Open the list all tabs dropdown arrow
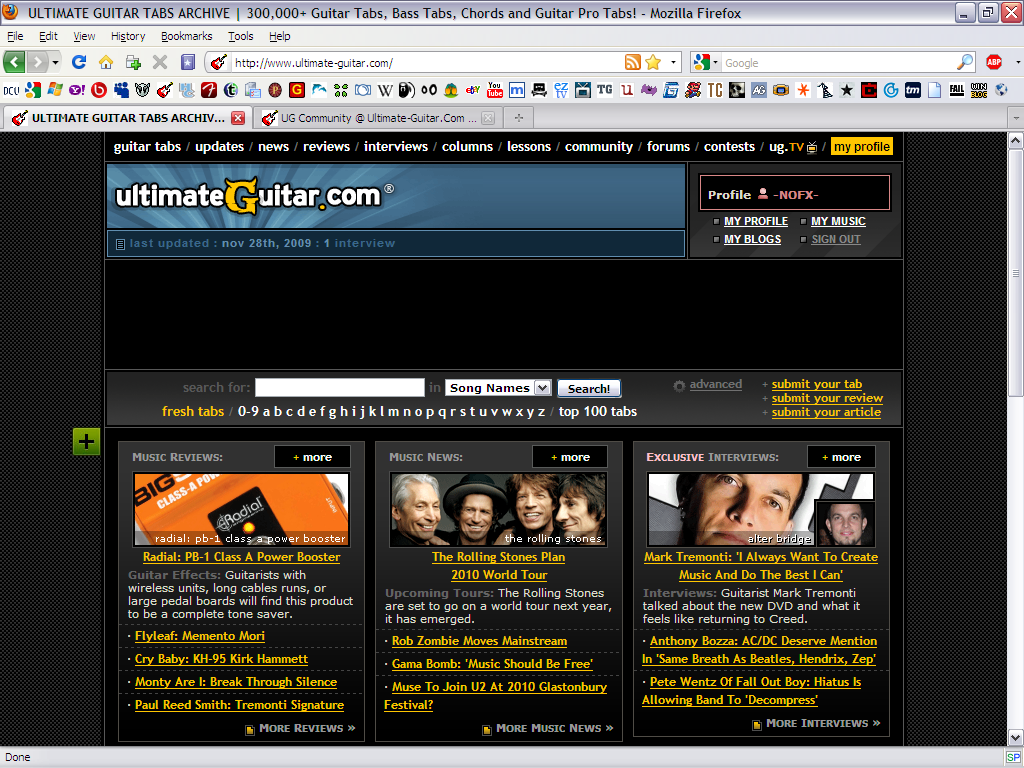 tap(1016, 118)
